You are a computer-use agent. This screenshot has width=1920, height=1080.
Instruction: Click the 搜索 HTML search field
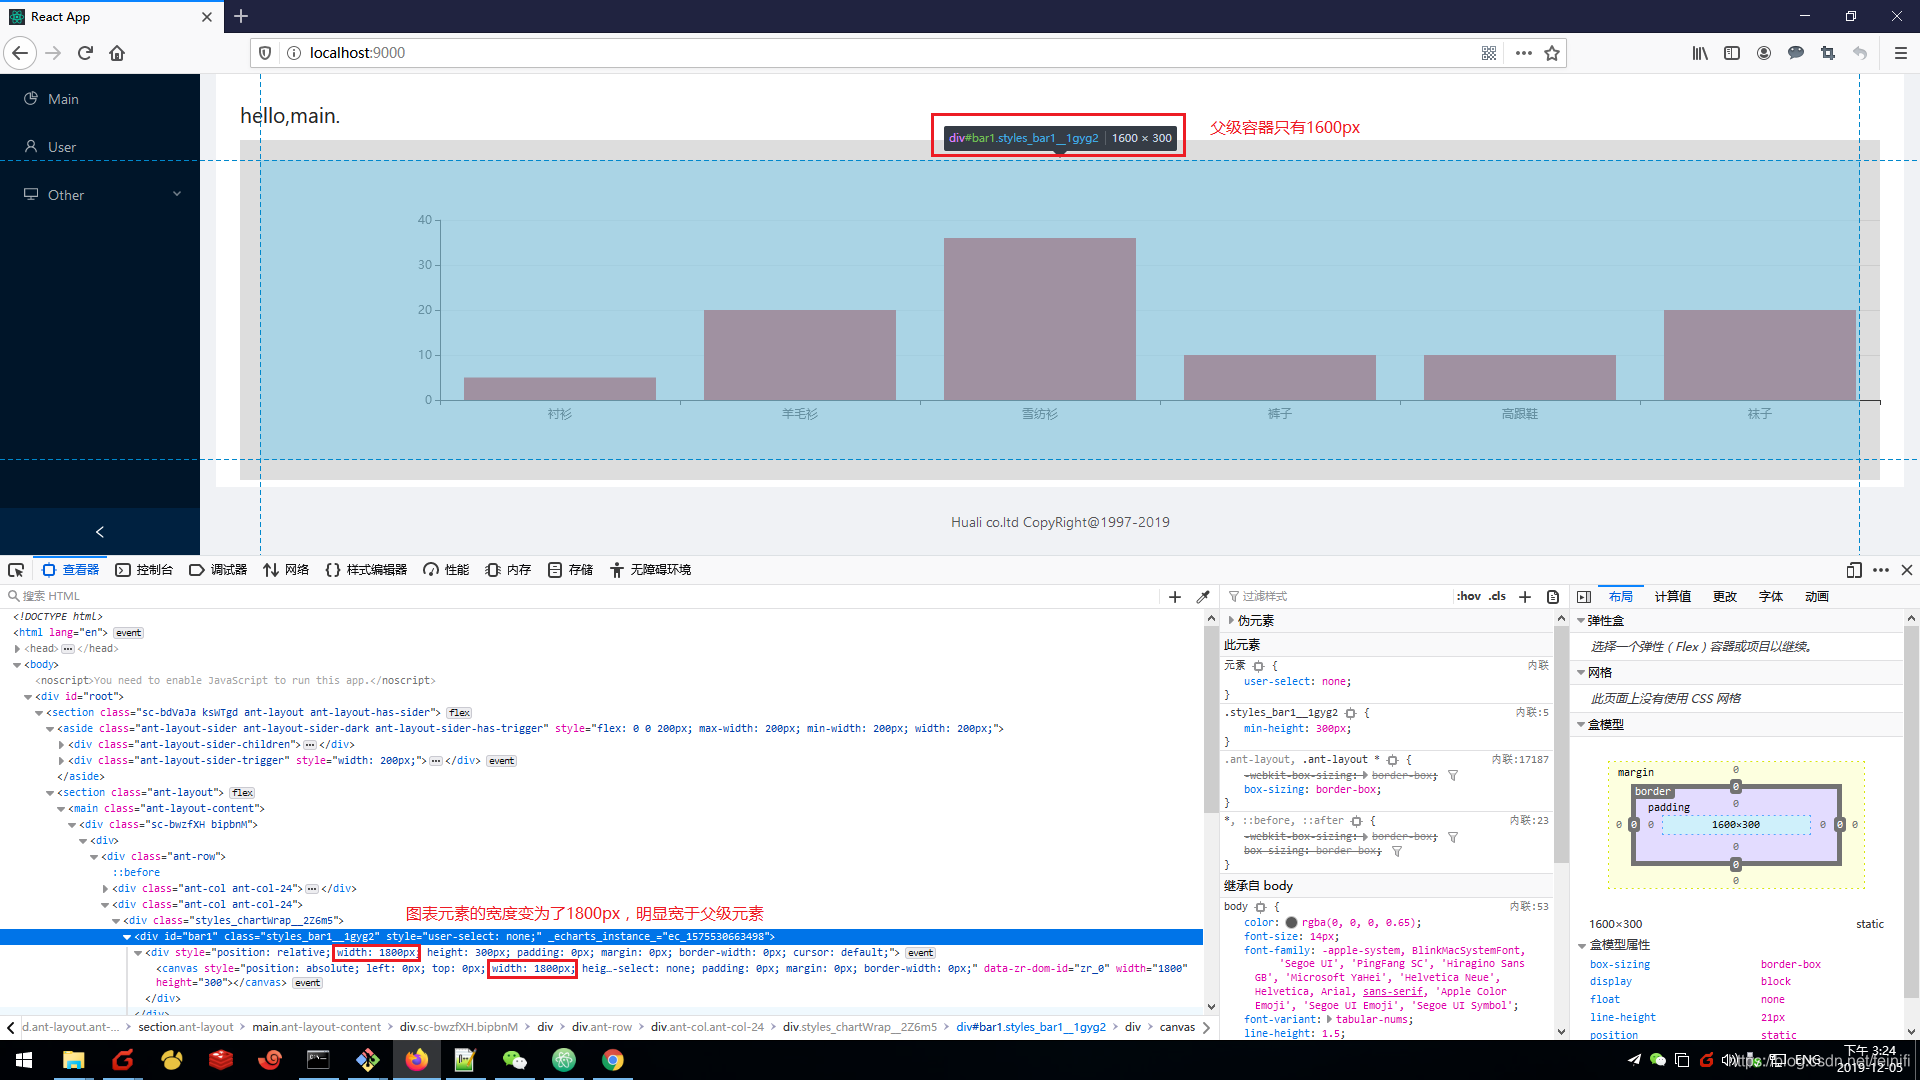[x=580, y=597]
